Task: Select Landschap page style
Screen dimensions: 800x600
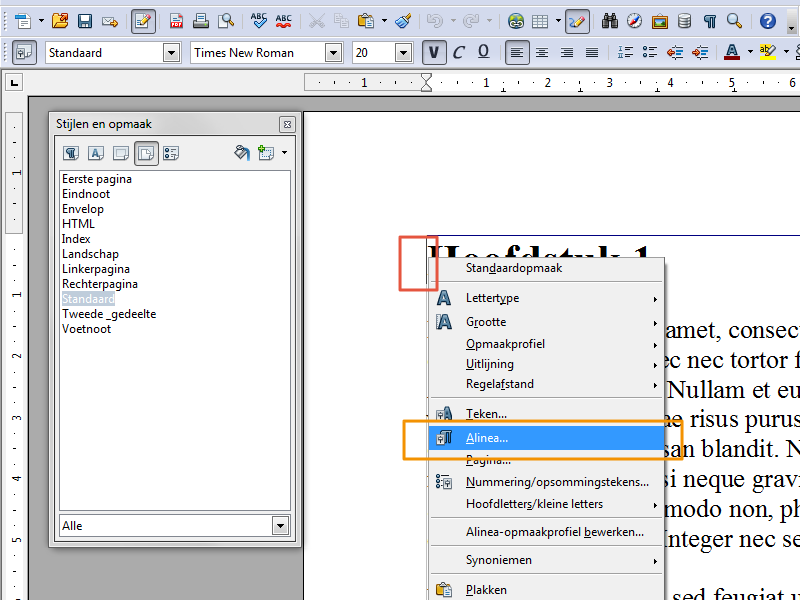Action: [90, 254]
